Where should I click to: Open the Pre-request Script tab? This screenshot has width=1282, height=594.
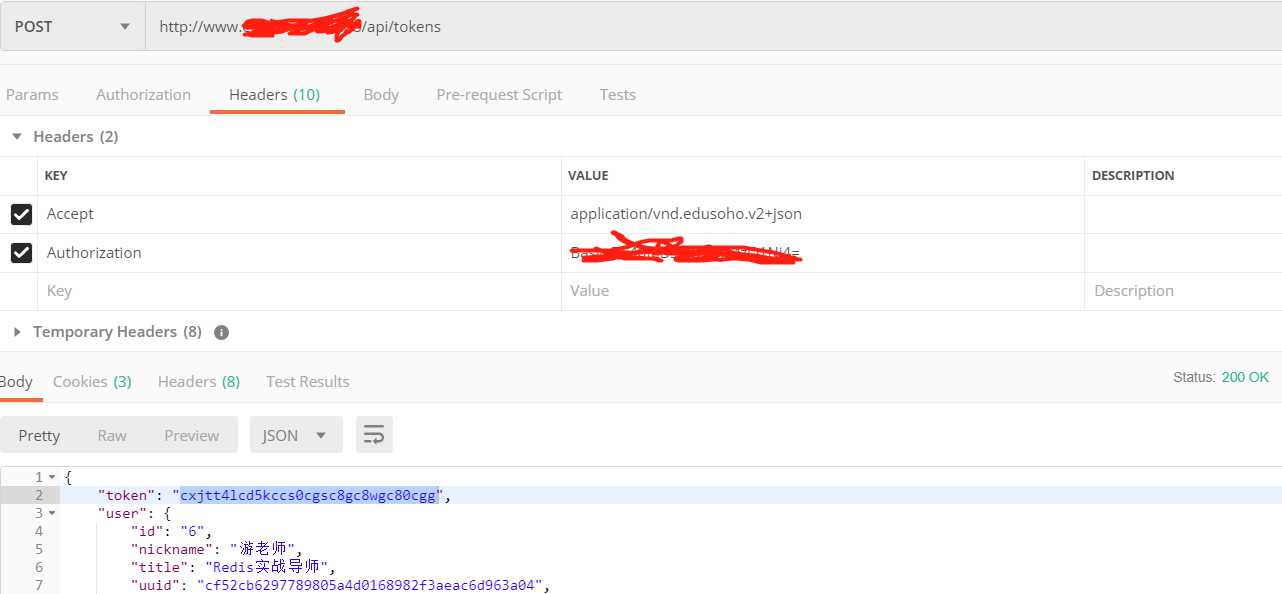click(499, 95)
